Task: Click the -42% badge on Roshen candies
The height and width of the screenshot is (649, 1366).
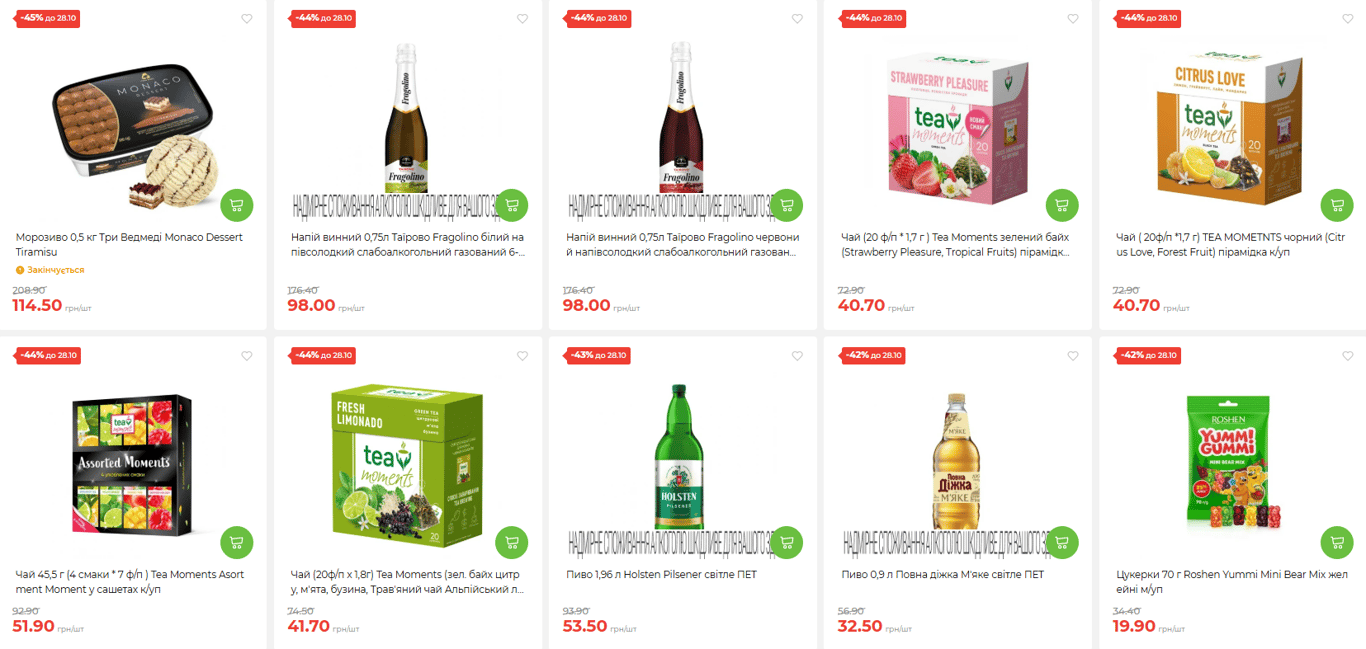Action: [1149, 355]
